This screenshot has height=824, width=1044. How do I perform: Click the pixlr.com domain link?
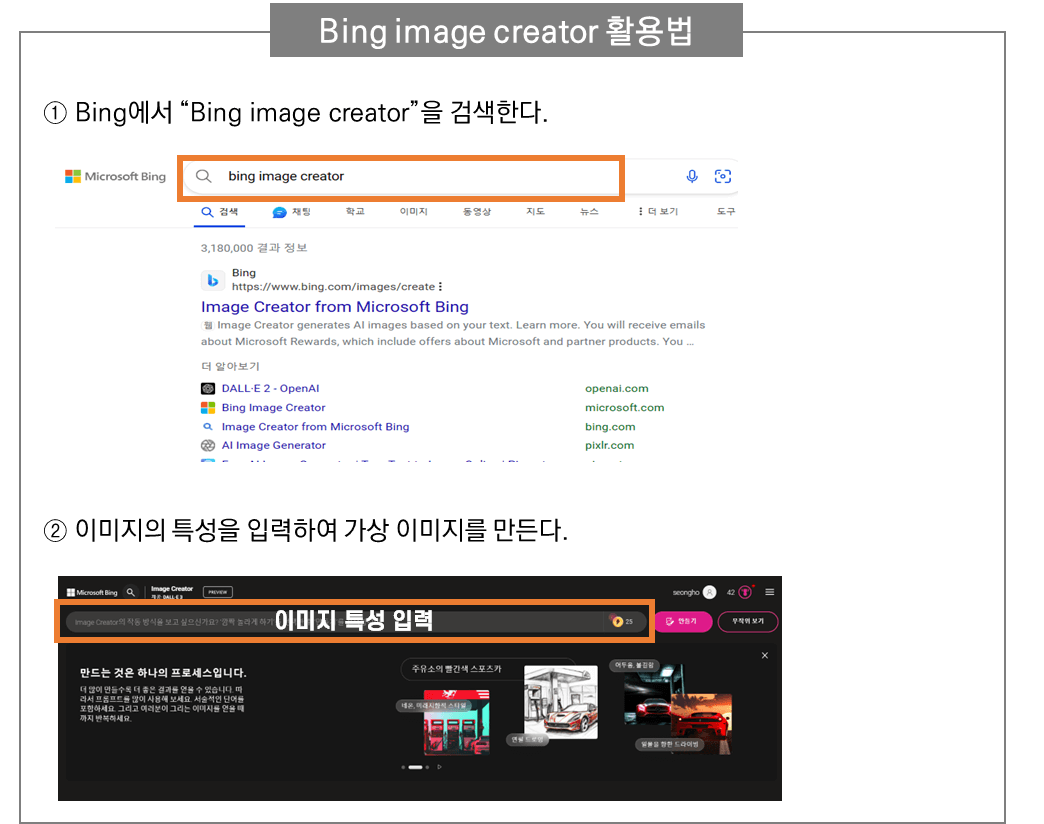point(609,445)
